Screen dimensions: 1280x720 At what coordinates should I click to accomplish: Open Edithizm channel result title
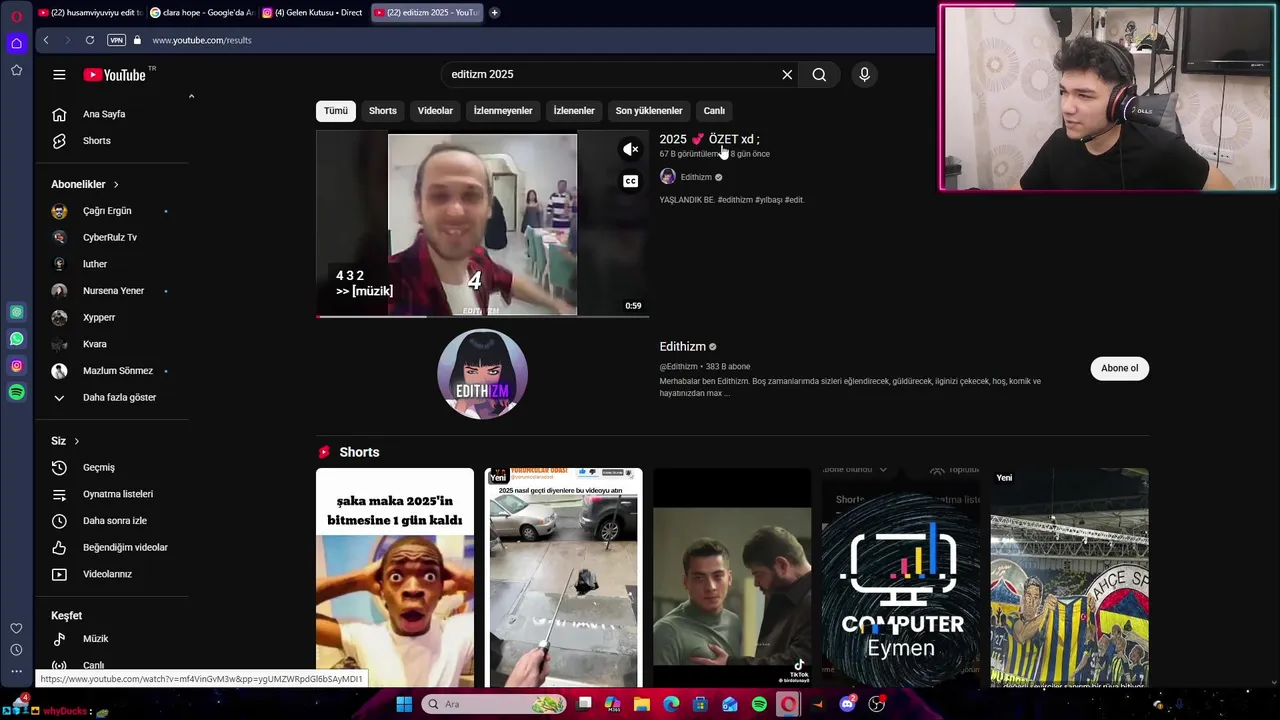click(683, 346)
